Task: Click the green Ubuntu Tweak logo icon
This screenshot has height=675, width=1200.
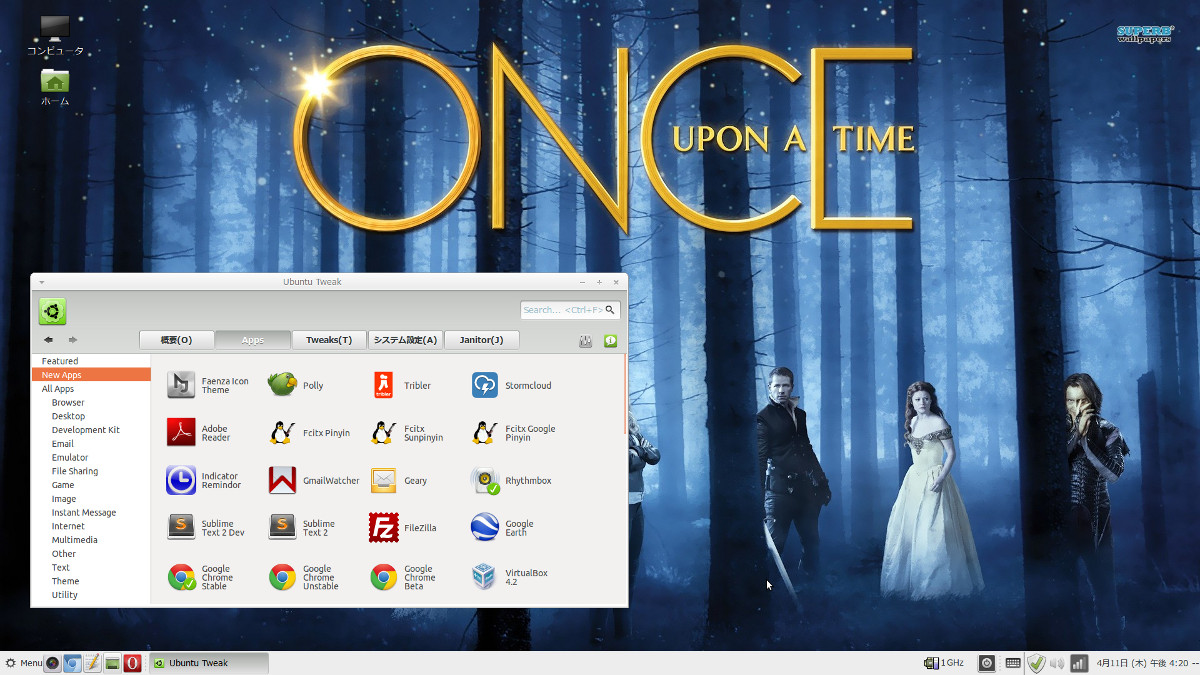Action: click(x=53, y=311)
